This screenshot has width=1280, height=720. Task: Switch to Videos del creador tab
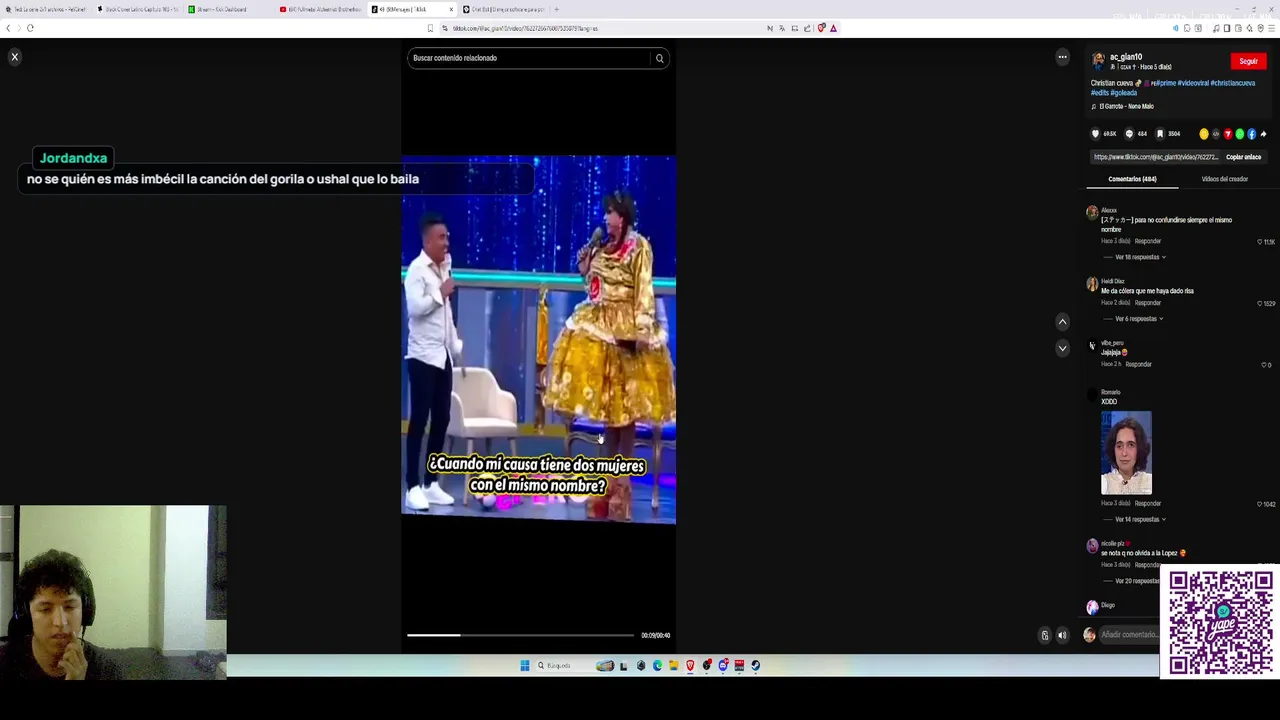pyautogui.click(x=1224, y=179)
